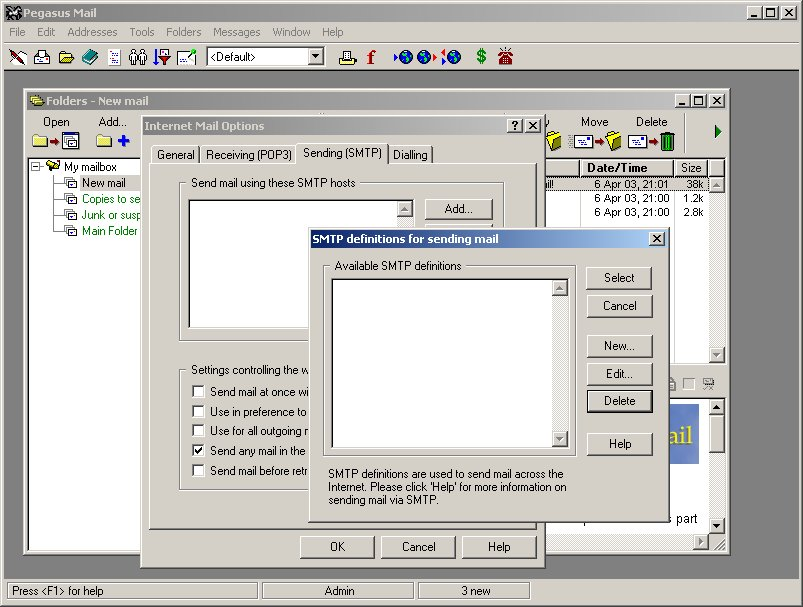
Task: Toggle the 'Send mail before retr' checkbox
Action: [x=199, y=471]
